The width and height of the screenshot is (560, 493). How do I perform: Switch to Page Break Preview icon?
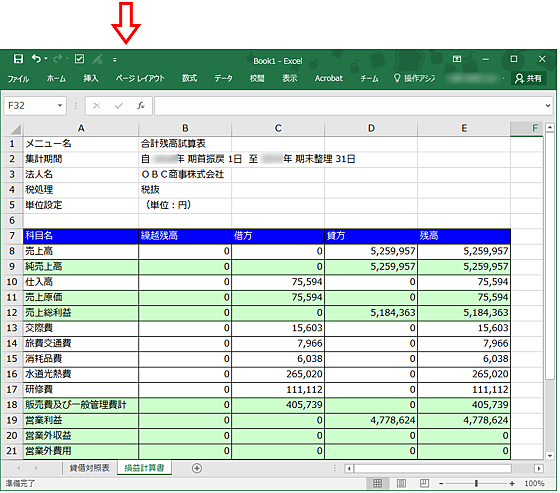424,483
